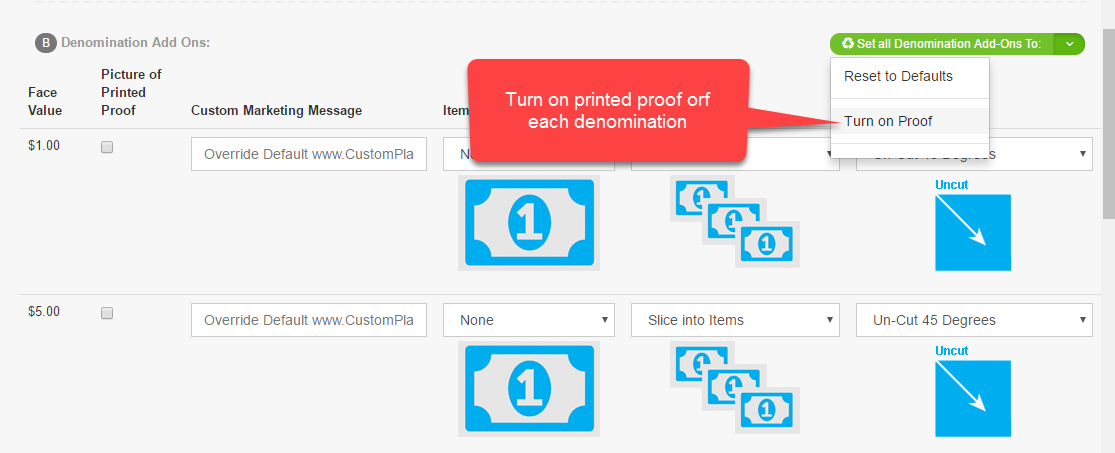Click the circled B section badge

click(46, 43)
